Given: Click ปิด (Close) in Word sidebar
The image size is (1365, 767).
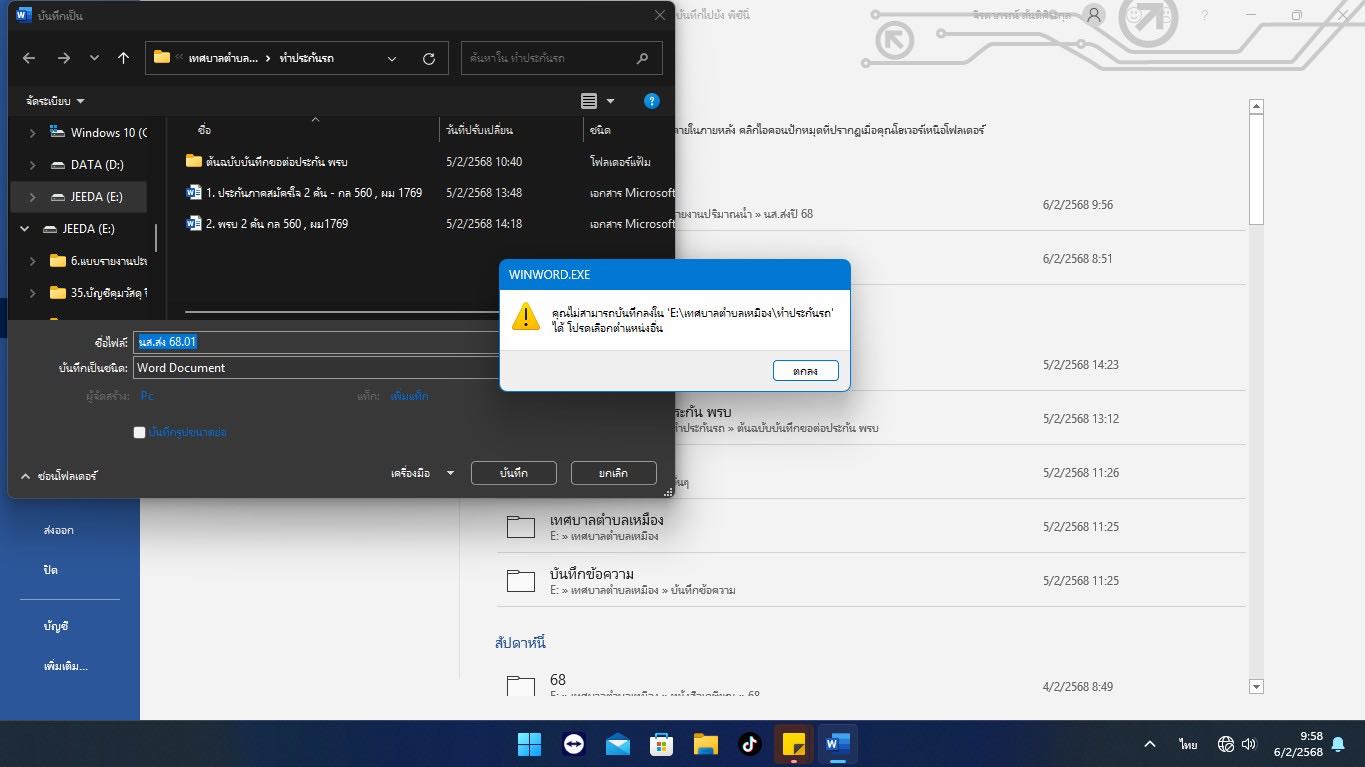Looking at the screenshot, I should pos(50,570).
